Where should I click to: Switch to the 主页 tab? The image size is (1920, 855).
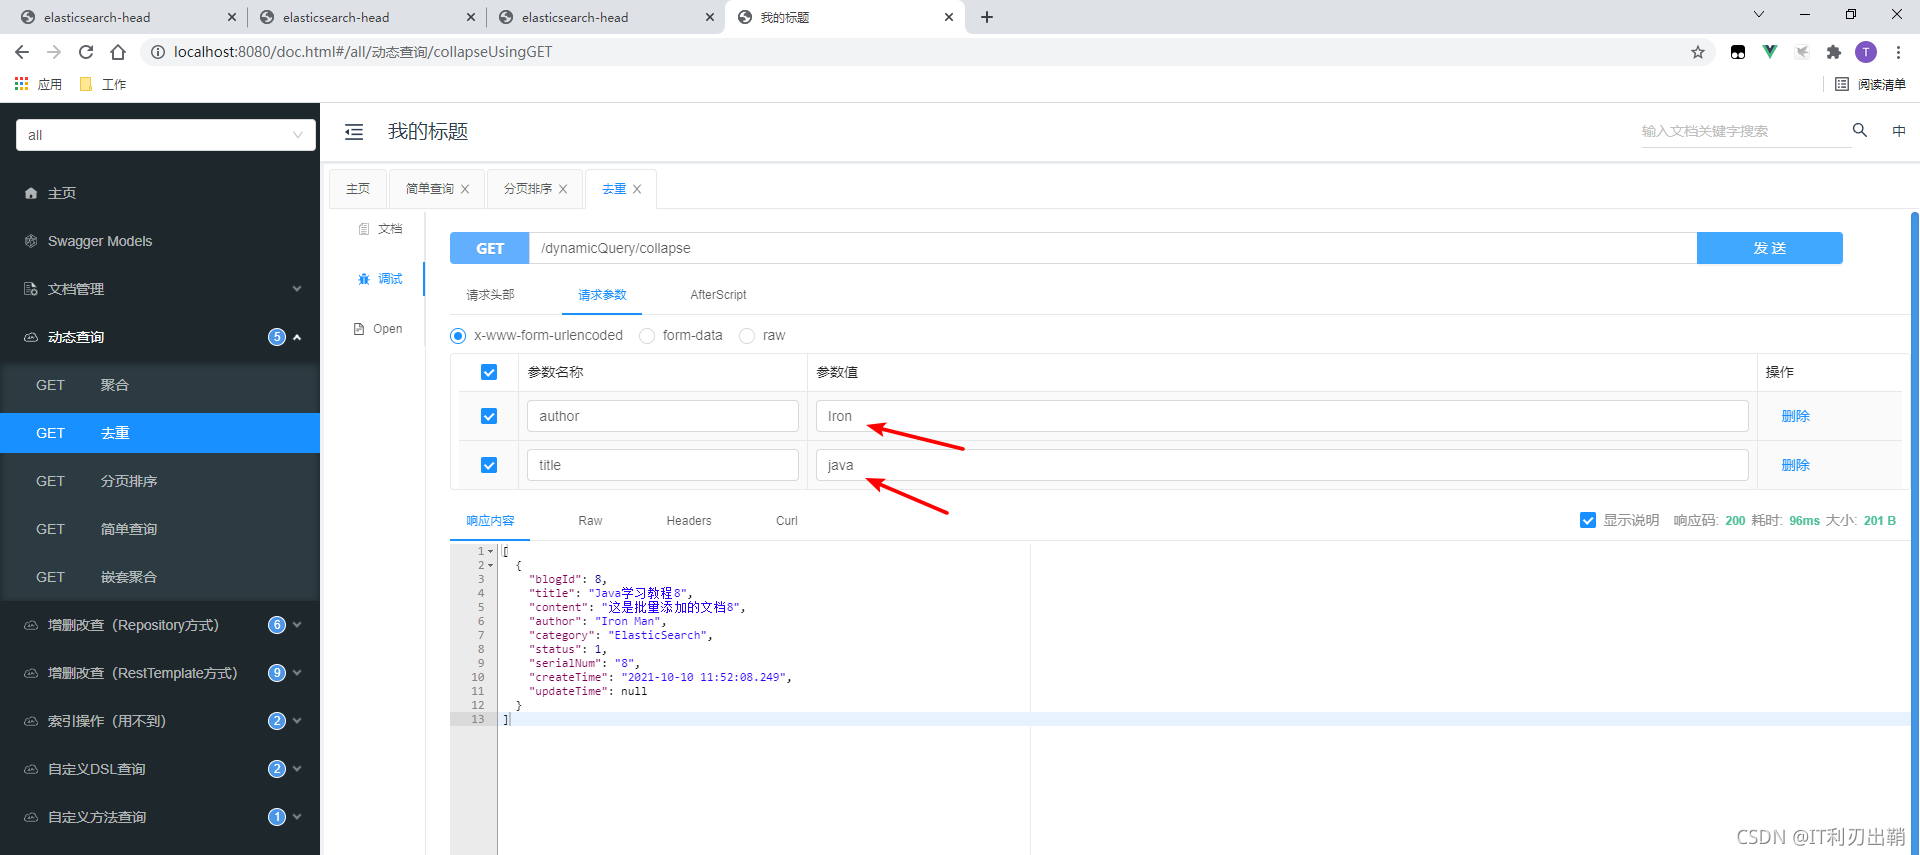[358, 189]
